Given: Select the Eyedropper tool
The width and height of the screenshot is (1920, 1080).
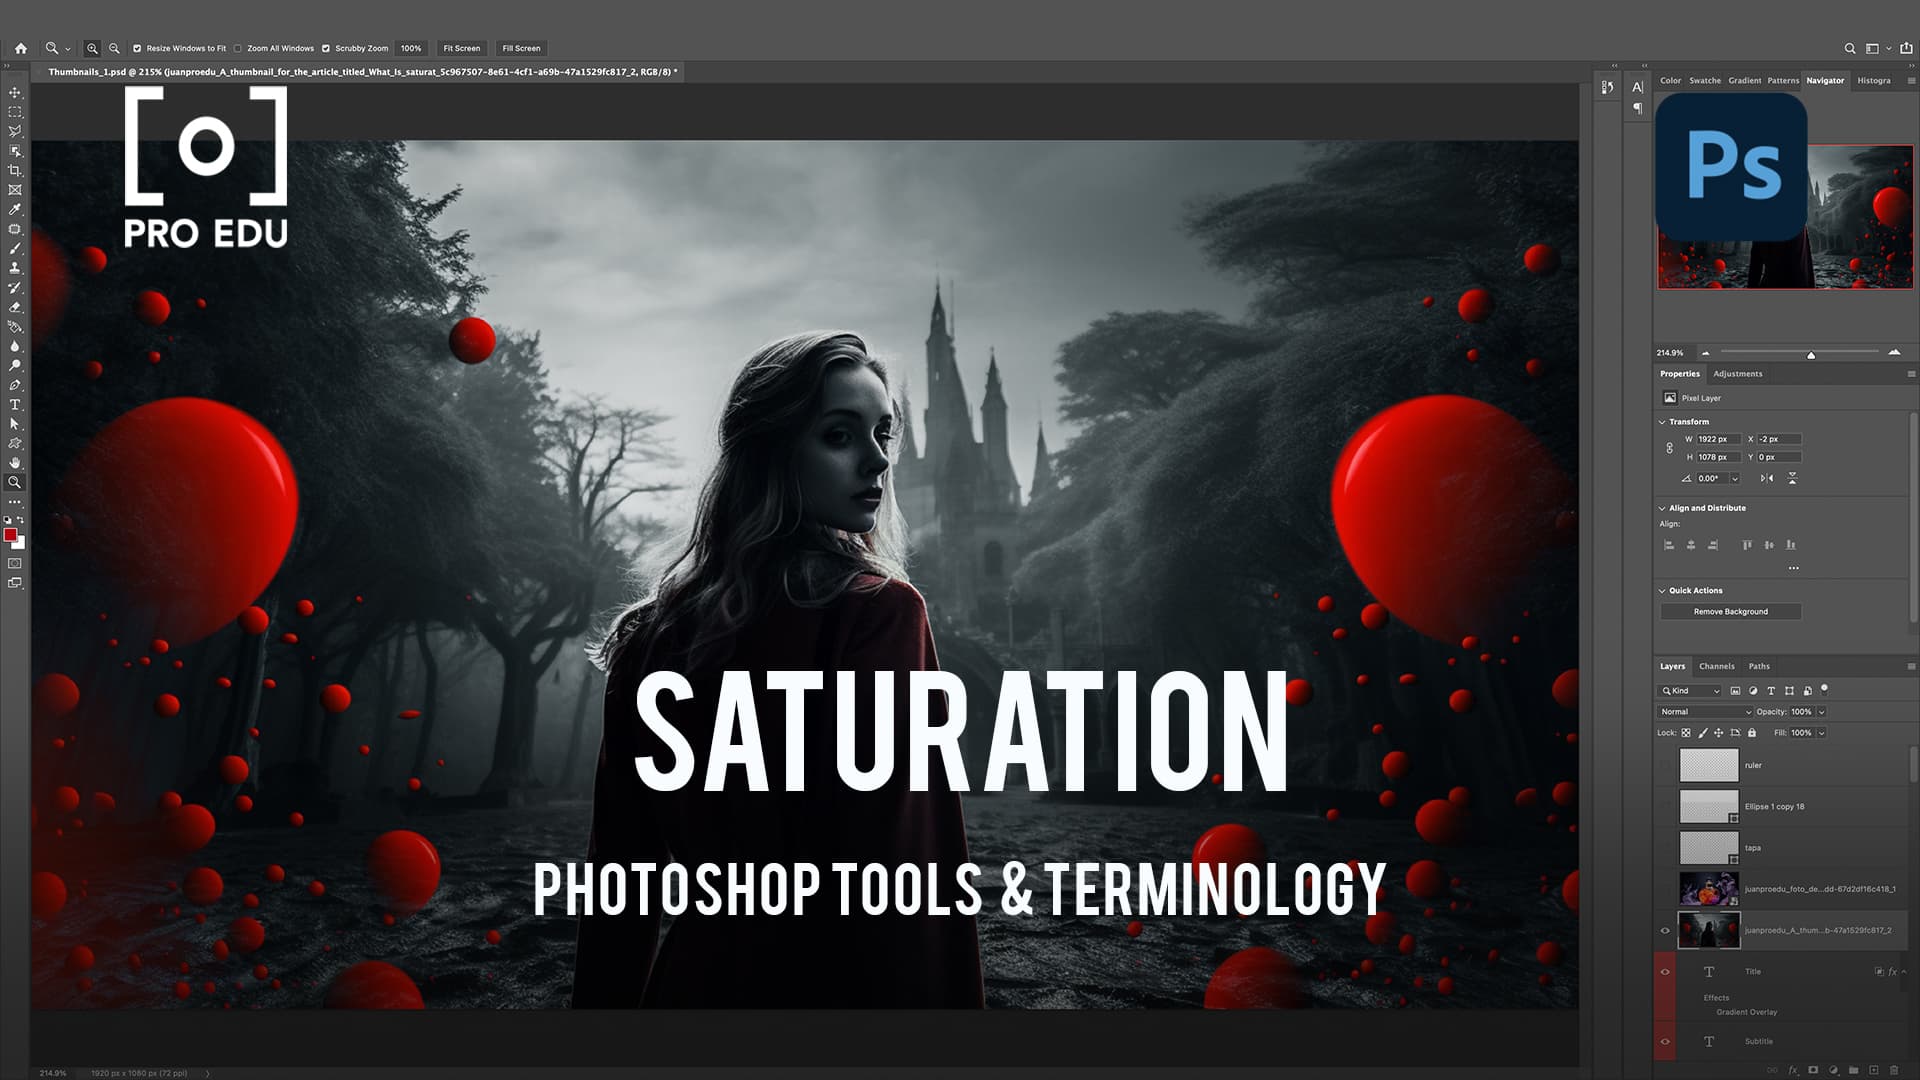Looking at the screenshot, I should pyautogui.click(x=14, y=210).
